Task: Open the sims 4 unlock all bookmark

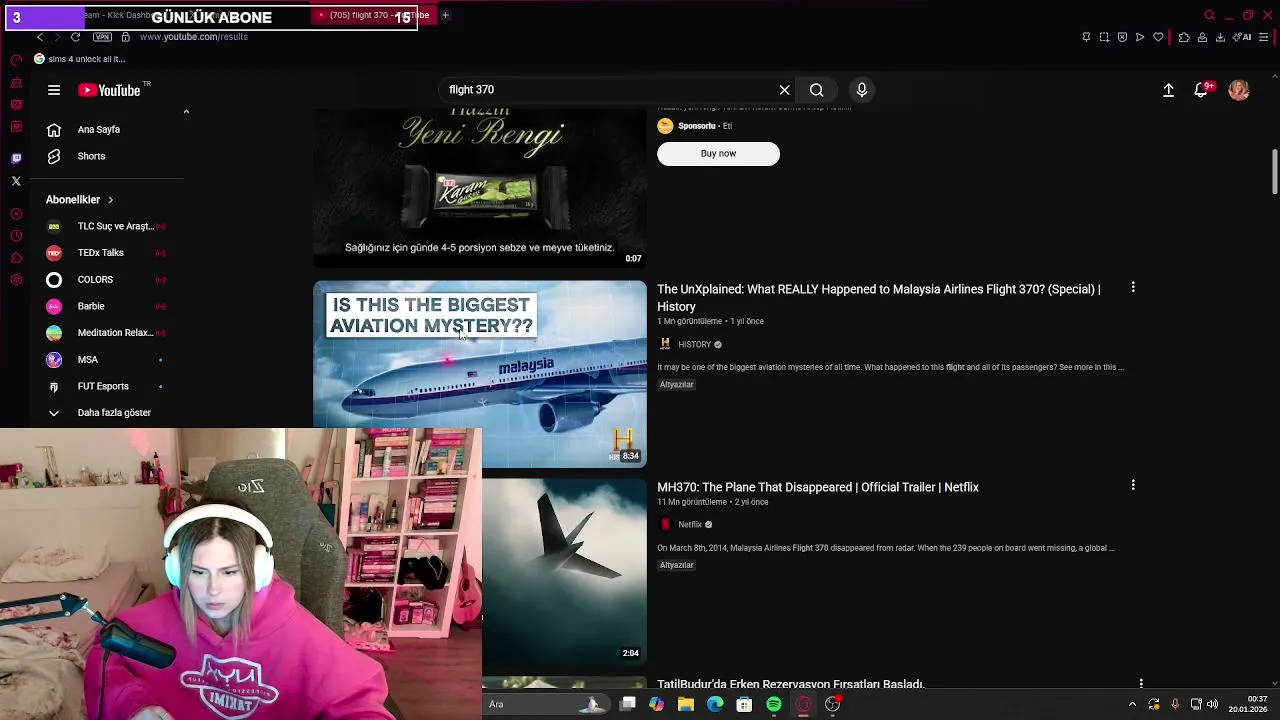Action: click(80, 59)
